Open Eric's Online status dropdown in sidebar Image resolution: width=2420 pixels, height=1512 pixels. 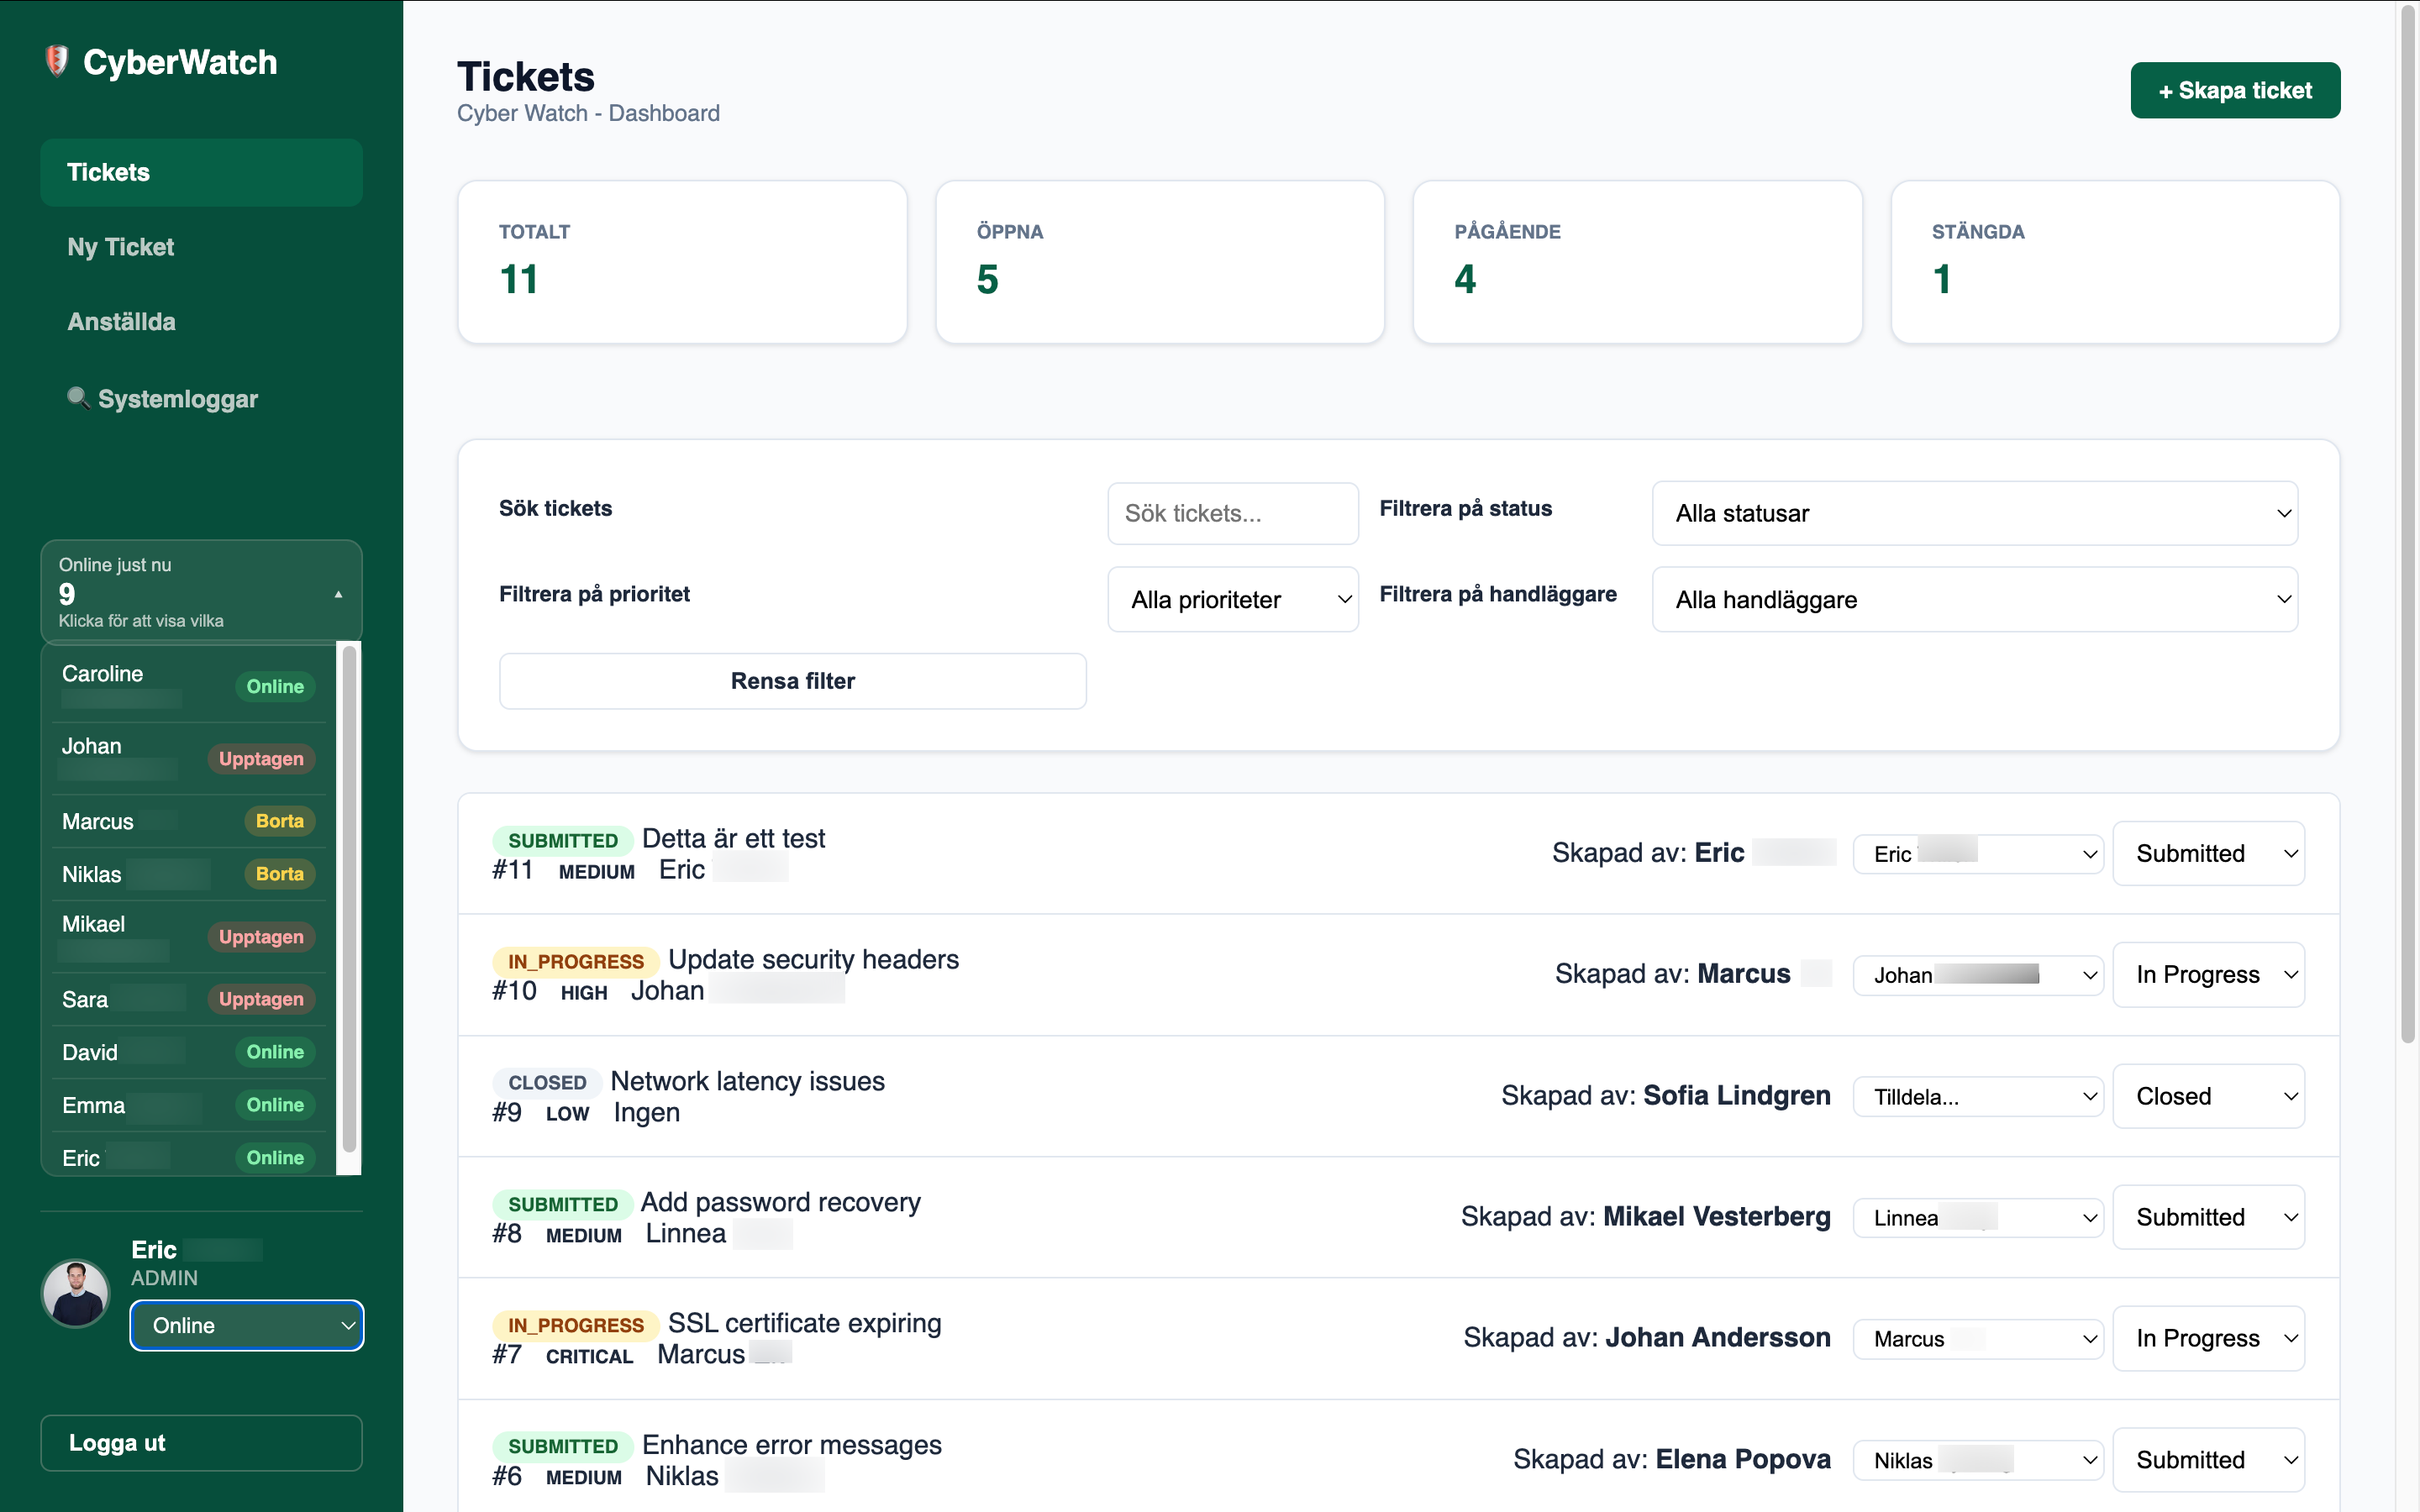(247, 1325)
